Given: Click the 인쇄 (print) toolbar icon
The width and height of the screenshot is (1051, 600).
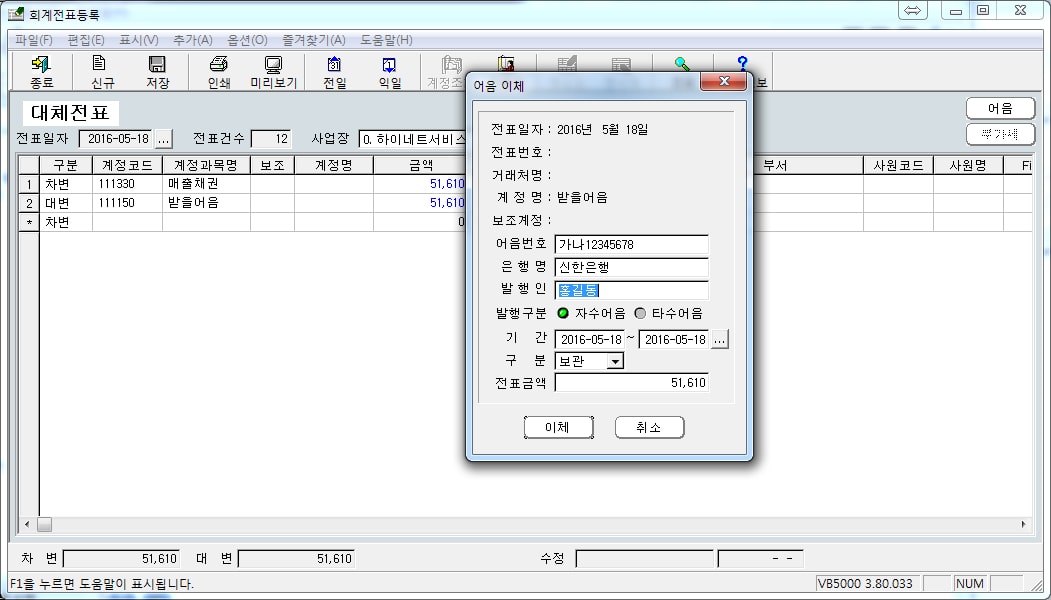Looking at the screenshot, I should (218, 70).
